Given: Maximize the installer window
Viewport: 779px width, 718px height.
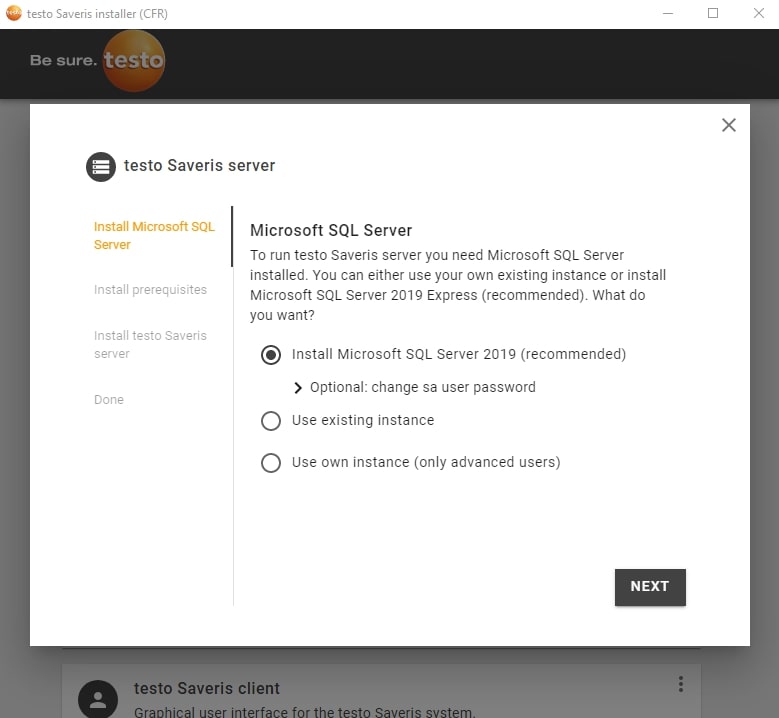Looking at the screenshot, I should 713,13.
